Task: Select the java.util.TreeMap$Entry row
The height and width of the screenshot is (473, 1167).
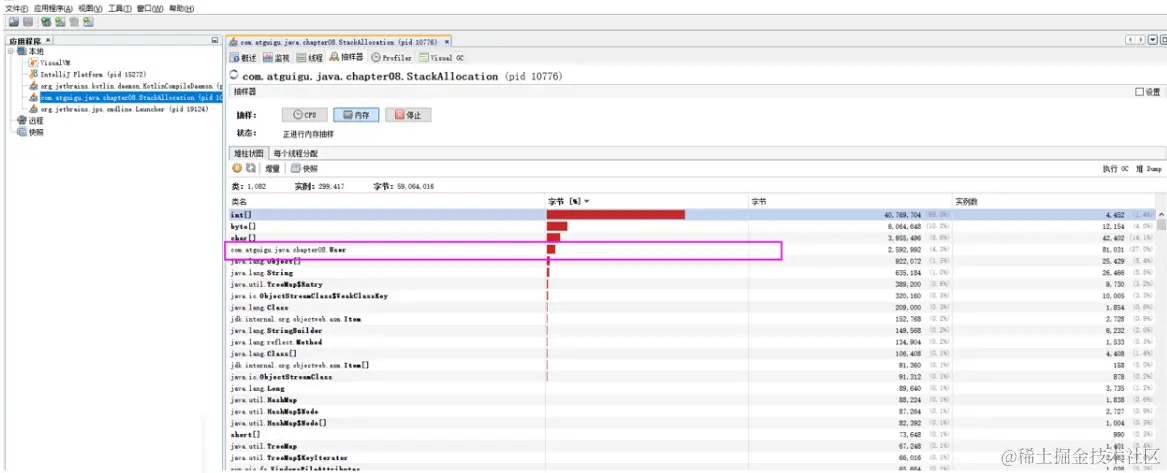Action: pyautogui.click(x=692, y=284)
